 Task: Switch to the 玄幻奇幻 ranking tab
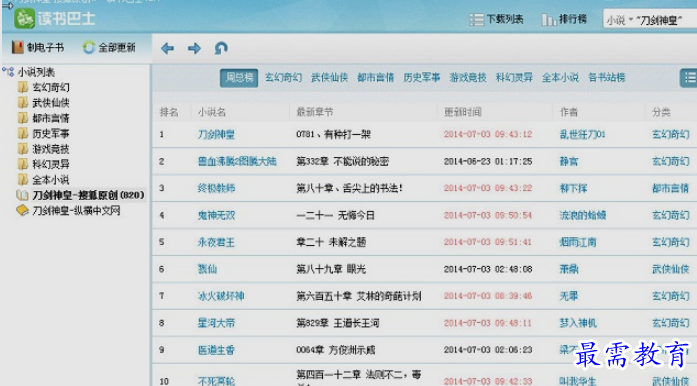tap(284, 78)
